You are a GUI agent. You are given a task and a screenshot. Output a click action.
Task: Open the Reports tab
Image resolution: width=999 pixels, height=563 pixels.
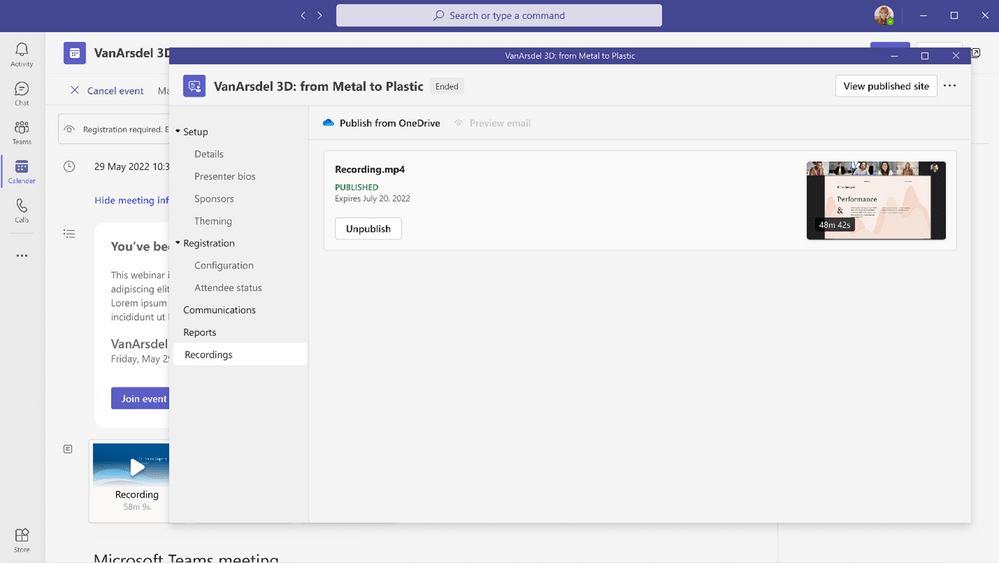(200, 332)
